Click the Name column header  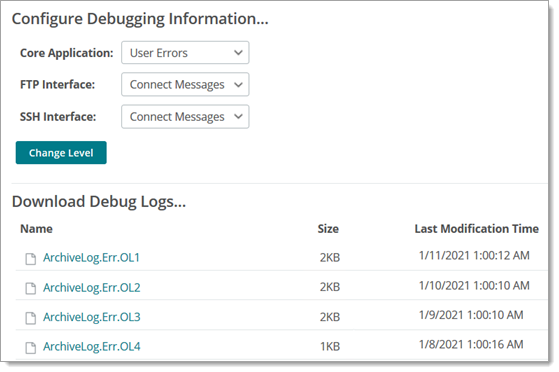36,229
